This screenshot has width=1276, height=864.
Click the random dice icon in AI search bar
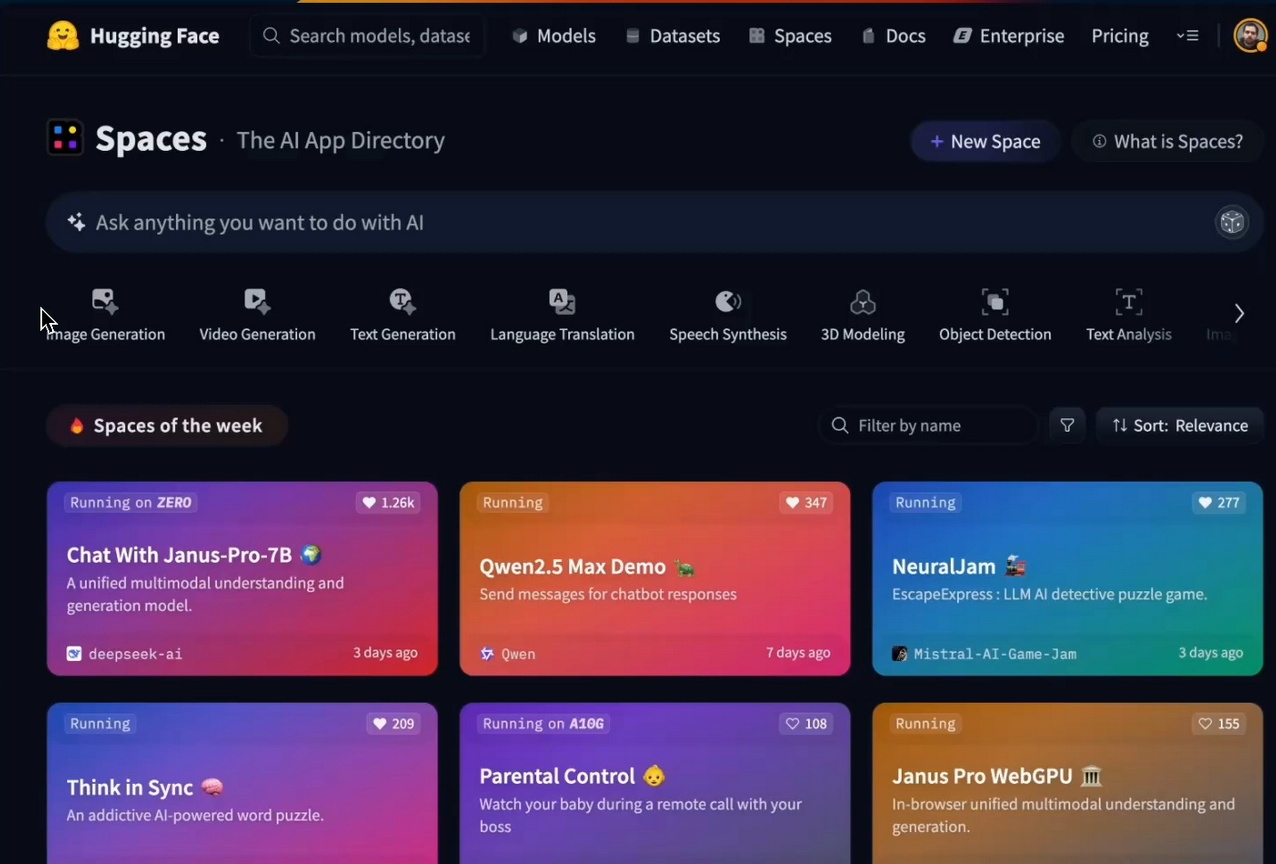[x=1231, y=222]
